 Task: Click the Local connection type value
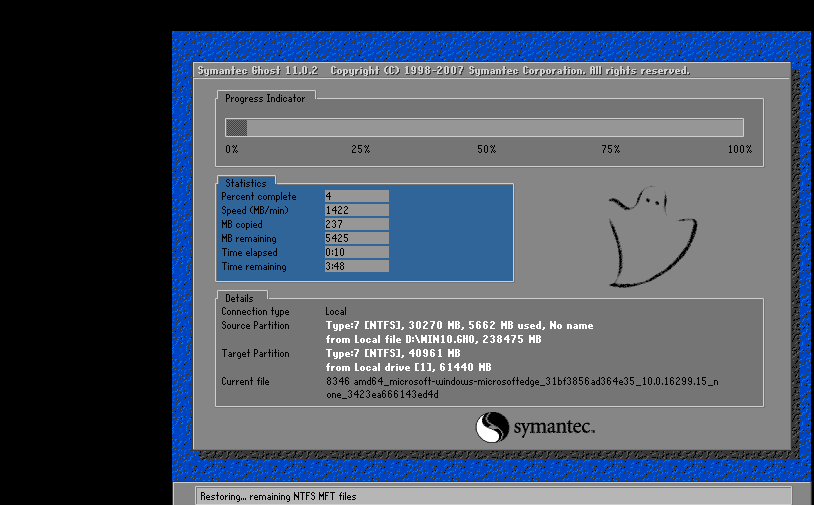click(336, 312)
